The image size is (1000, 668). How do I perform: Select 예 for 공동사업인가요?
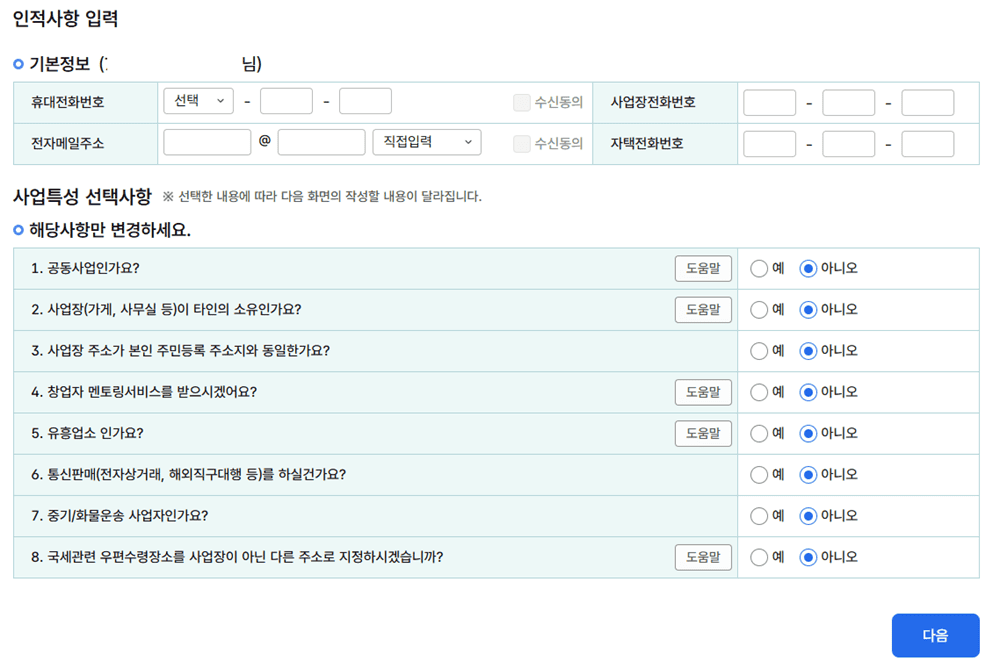(759, 269)
